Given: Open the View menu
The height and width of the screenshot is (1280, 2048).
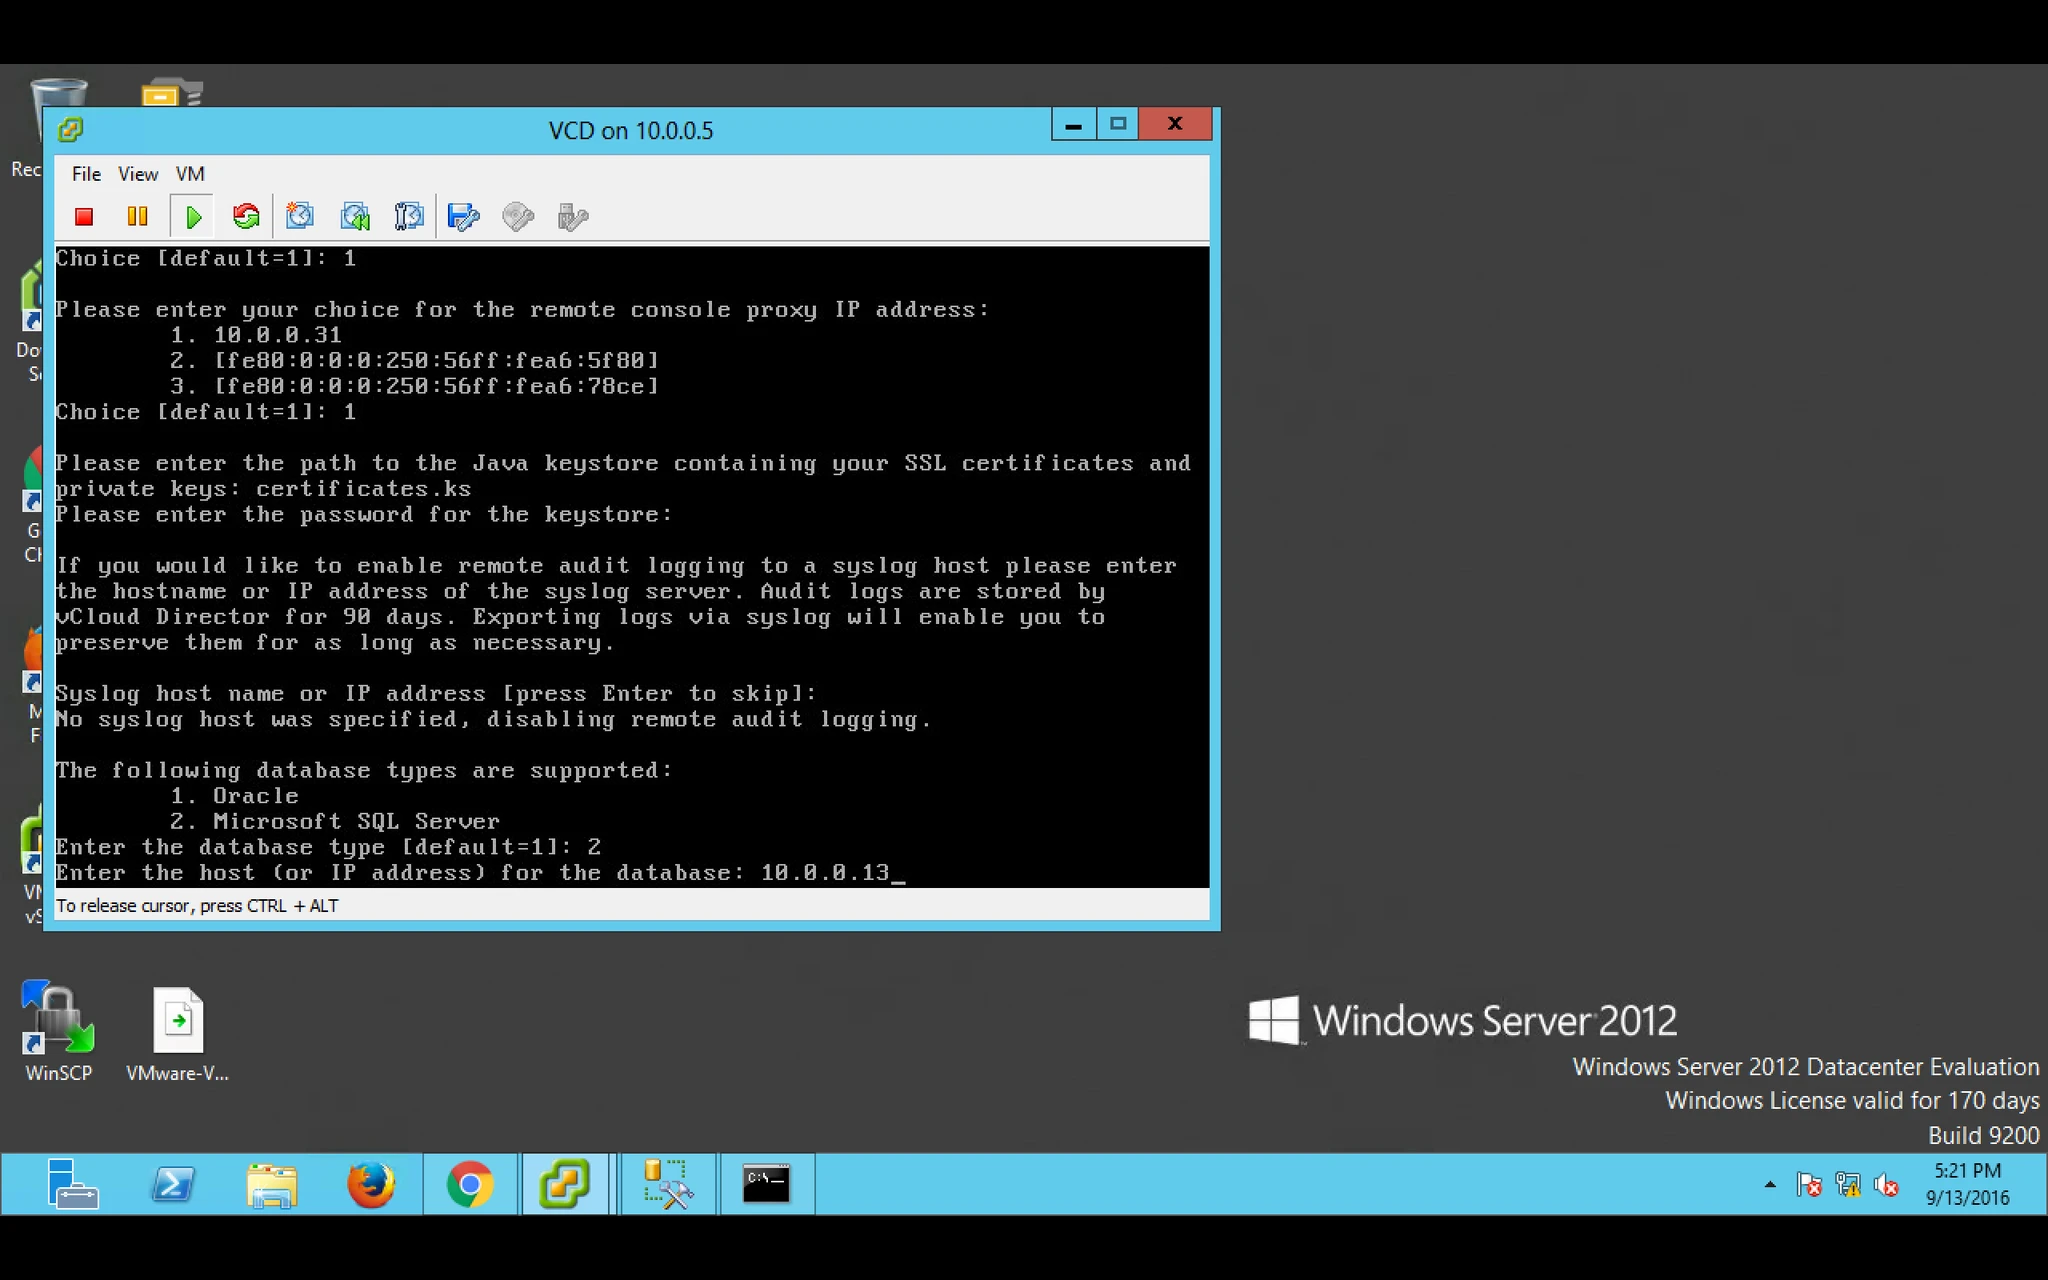Looking at the screenshot, I should coord(138,174).
